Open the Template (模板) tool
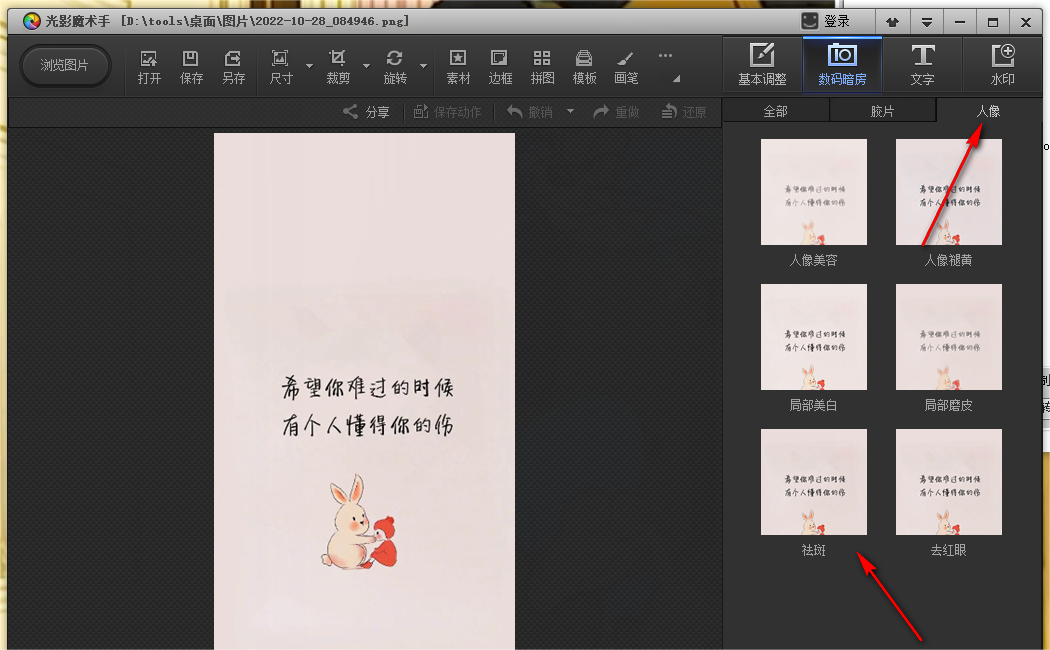Image resolution: width=1050 pixels, height=650 pixels. click(584, 66)
